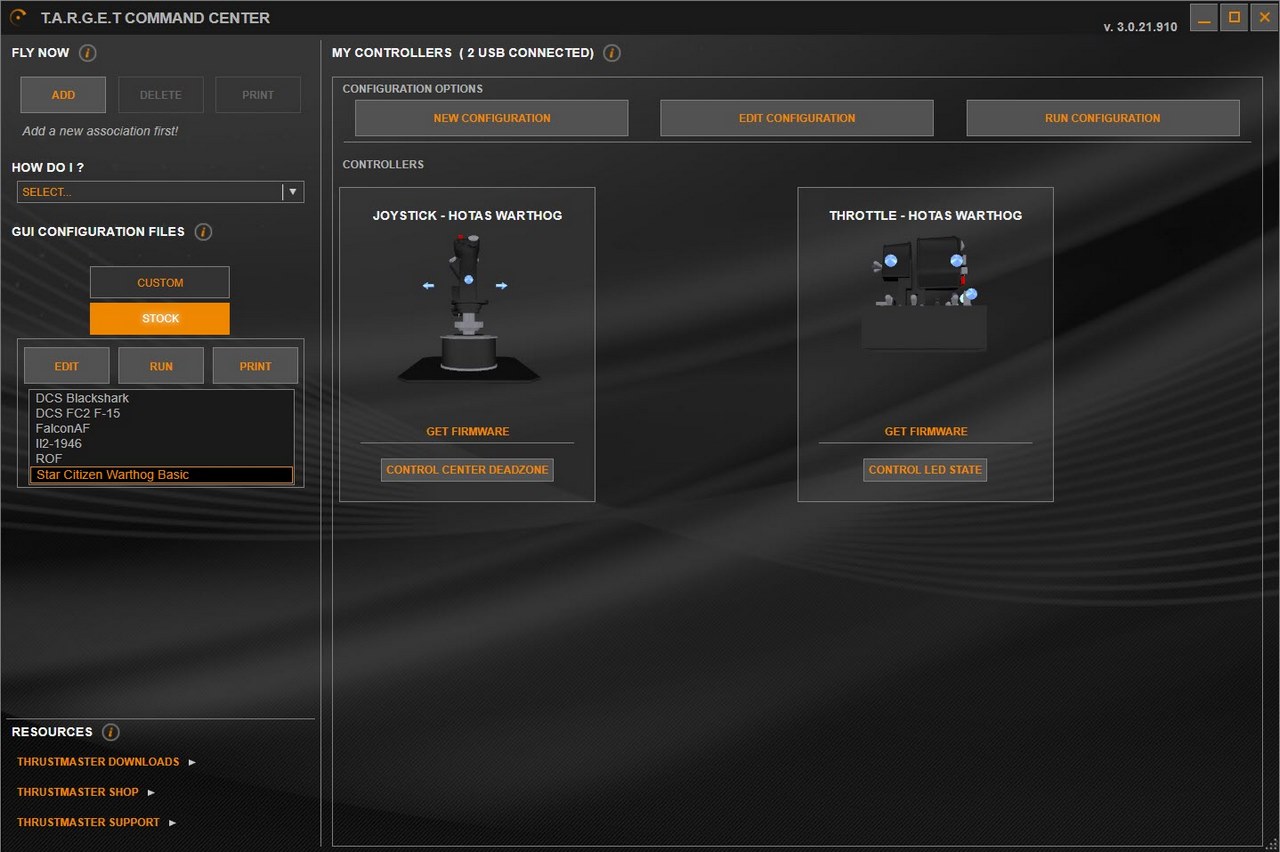Viewport: 1280px width, 852px height.
Task: Click the ADD association button
Action: click(63, 95)
